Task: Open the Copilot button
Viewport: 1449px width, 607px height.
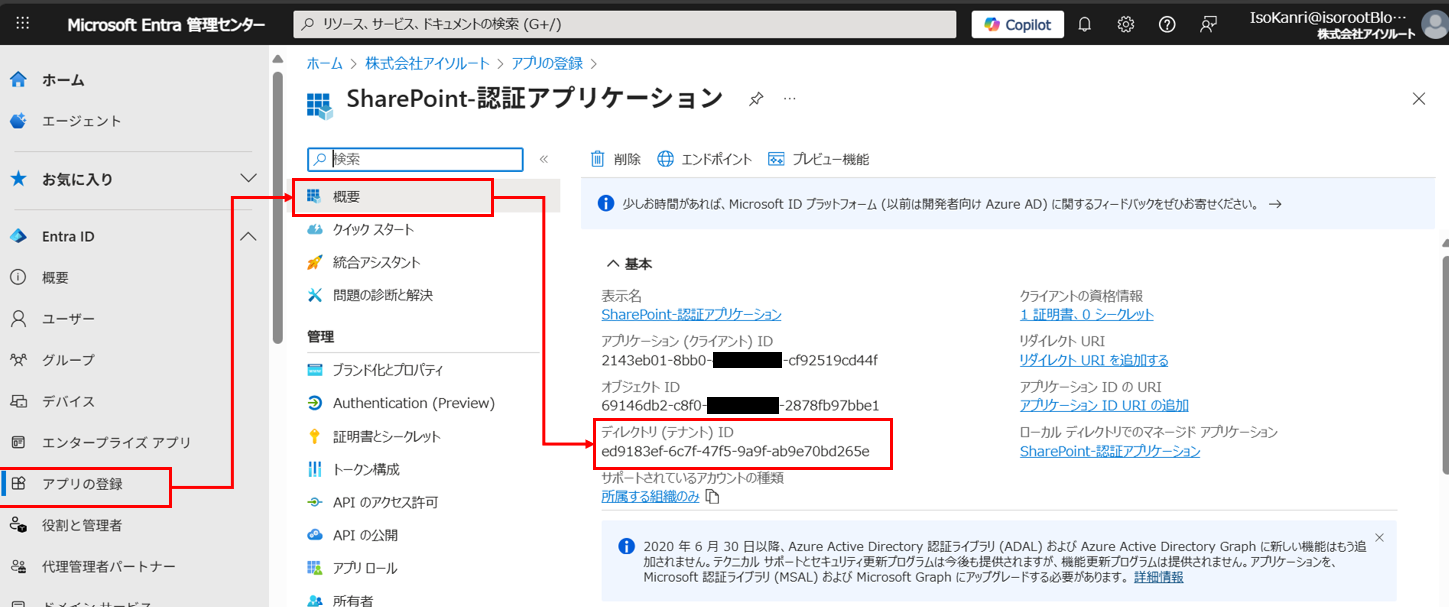Action: 1017,25
